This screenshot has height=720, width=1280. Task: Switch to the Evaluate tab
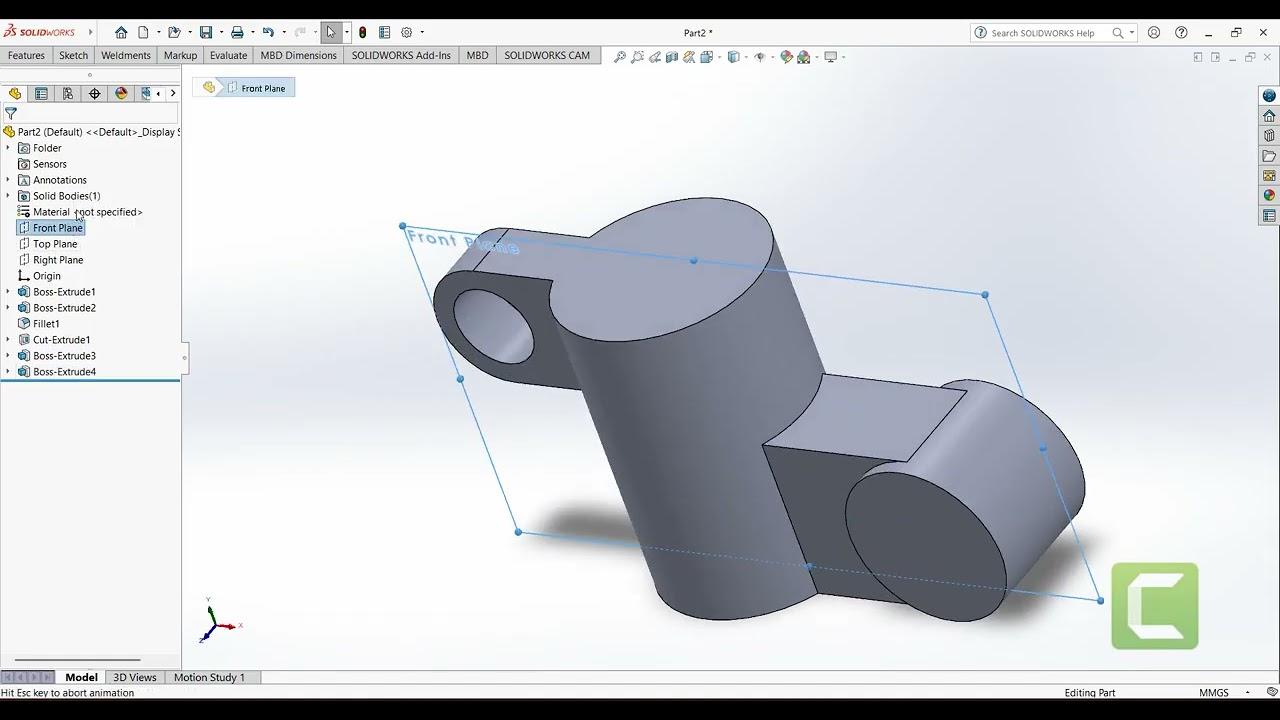click(x=228, y=55)
